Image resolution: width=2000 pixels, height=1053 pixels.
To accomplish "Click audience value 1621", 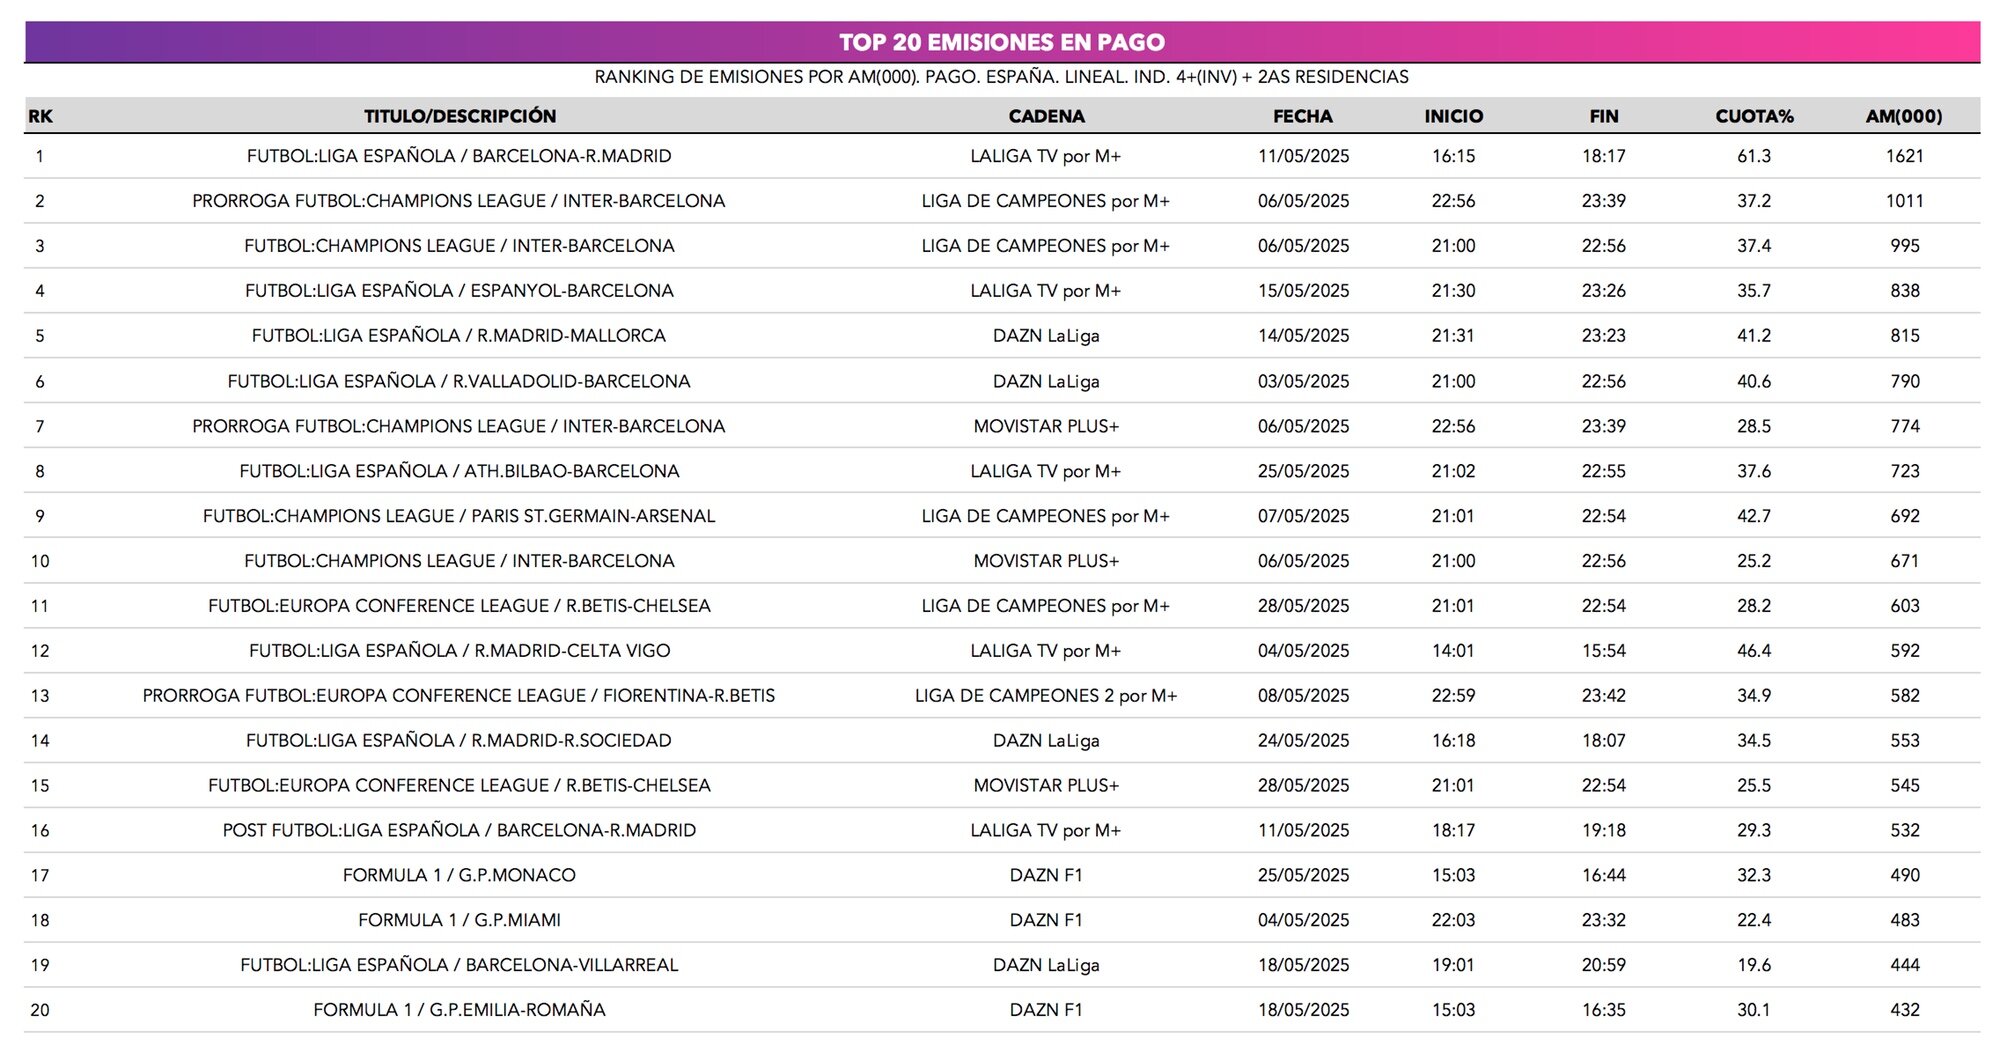I will (x=1905, y=156).
